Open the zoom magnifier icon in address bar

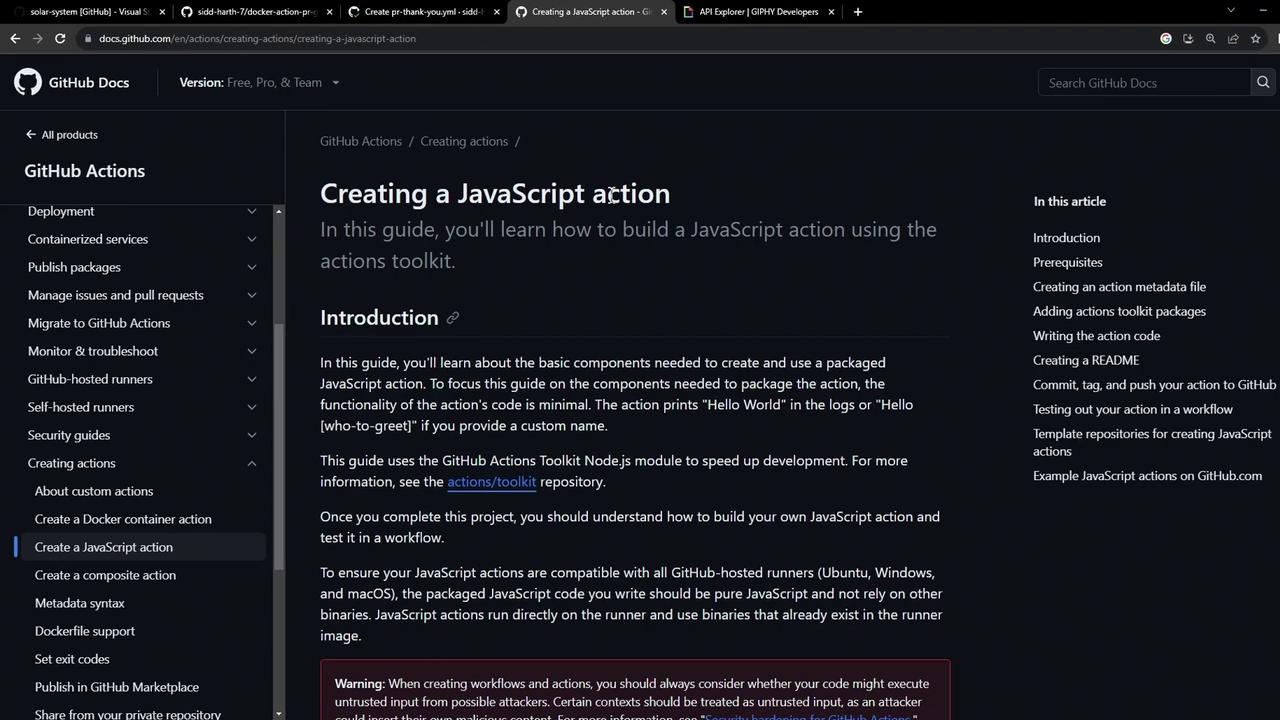(x=1210, y=38)
